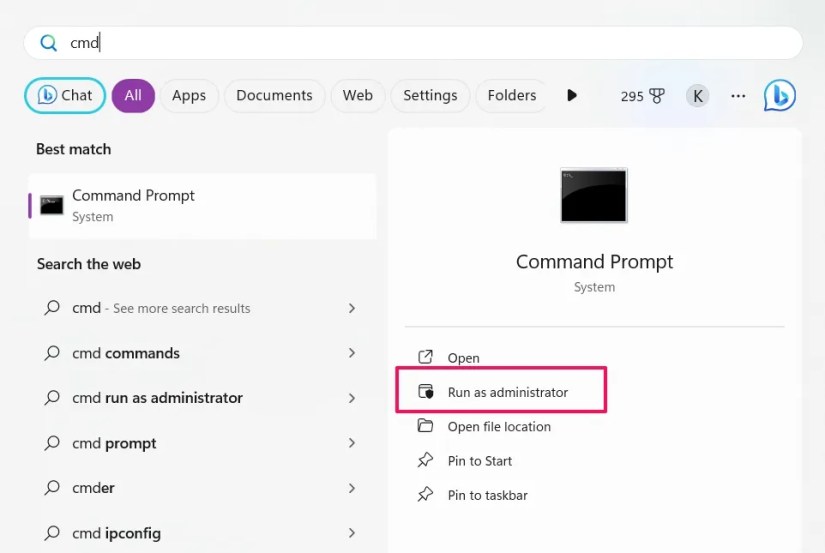Click the rewards trophy icon showing 295

point(657,96)
